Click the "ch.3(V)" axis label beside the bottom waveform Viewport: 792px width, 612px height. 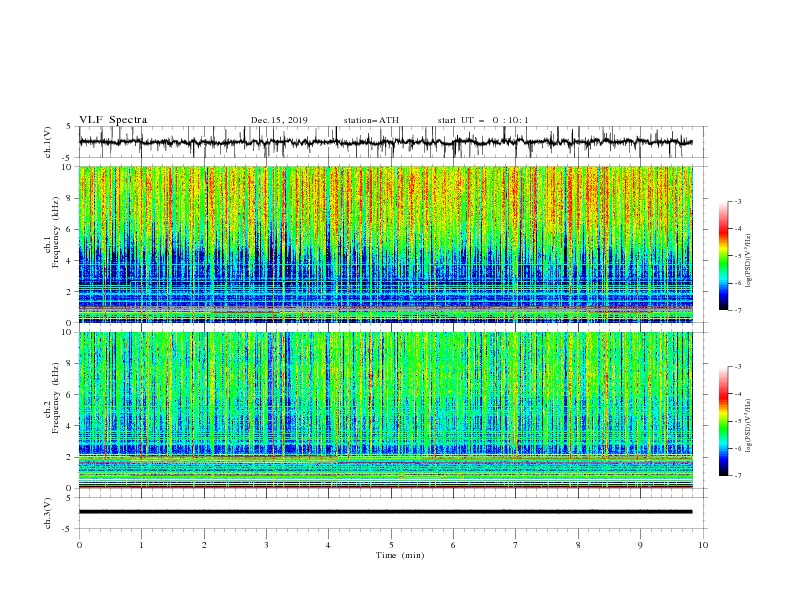click(48, 513)
